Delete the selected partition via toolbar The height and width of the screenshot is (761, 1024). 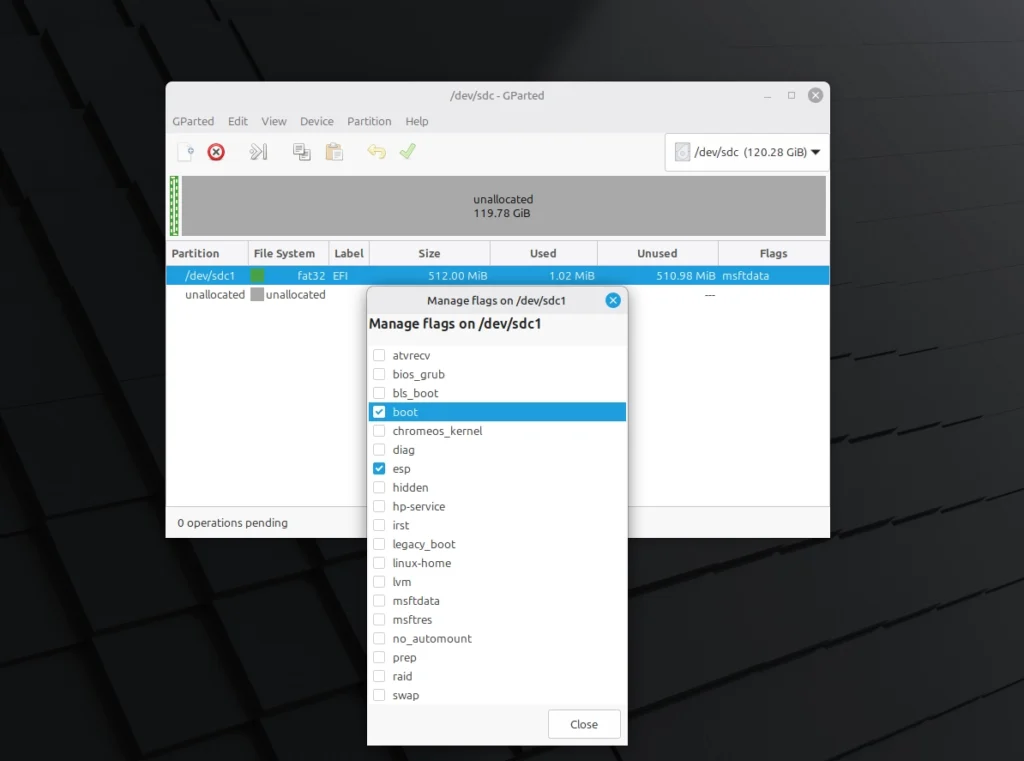pyautogui.click(x=216, y=151)
